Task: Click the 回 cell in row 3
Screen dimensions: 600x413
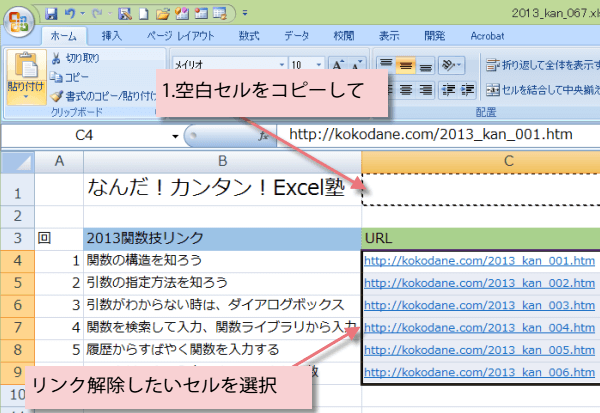Action: tap(59, 238)
